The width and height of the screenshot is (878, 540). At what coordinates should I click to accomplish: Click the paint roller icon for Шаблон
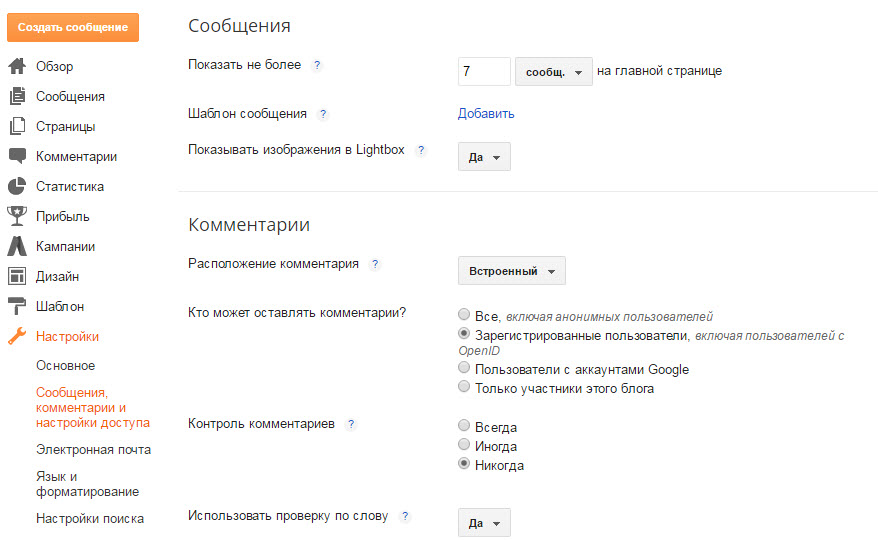click(16, 306)
